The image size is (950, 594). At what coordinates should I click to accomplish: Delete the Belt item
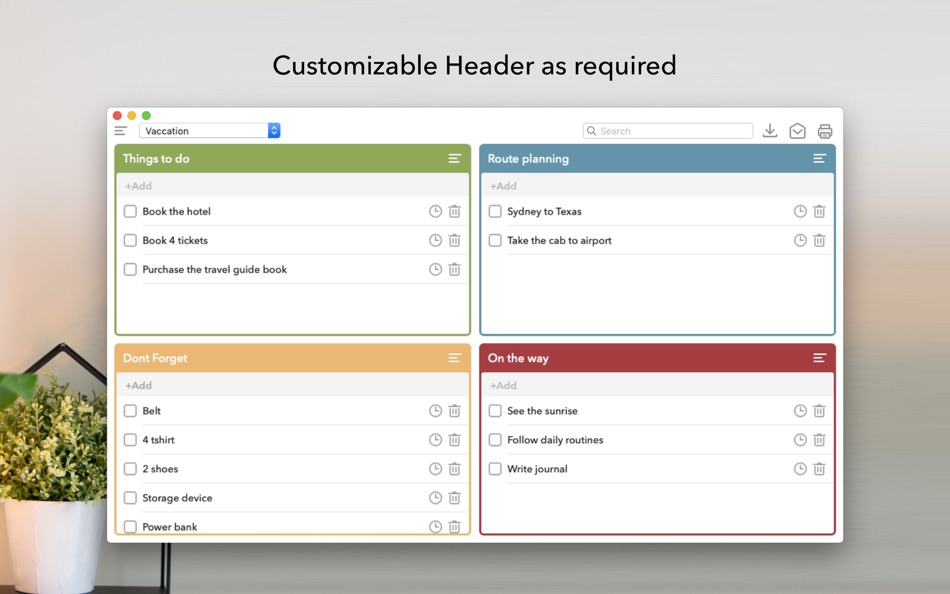(x=454, y=411)
